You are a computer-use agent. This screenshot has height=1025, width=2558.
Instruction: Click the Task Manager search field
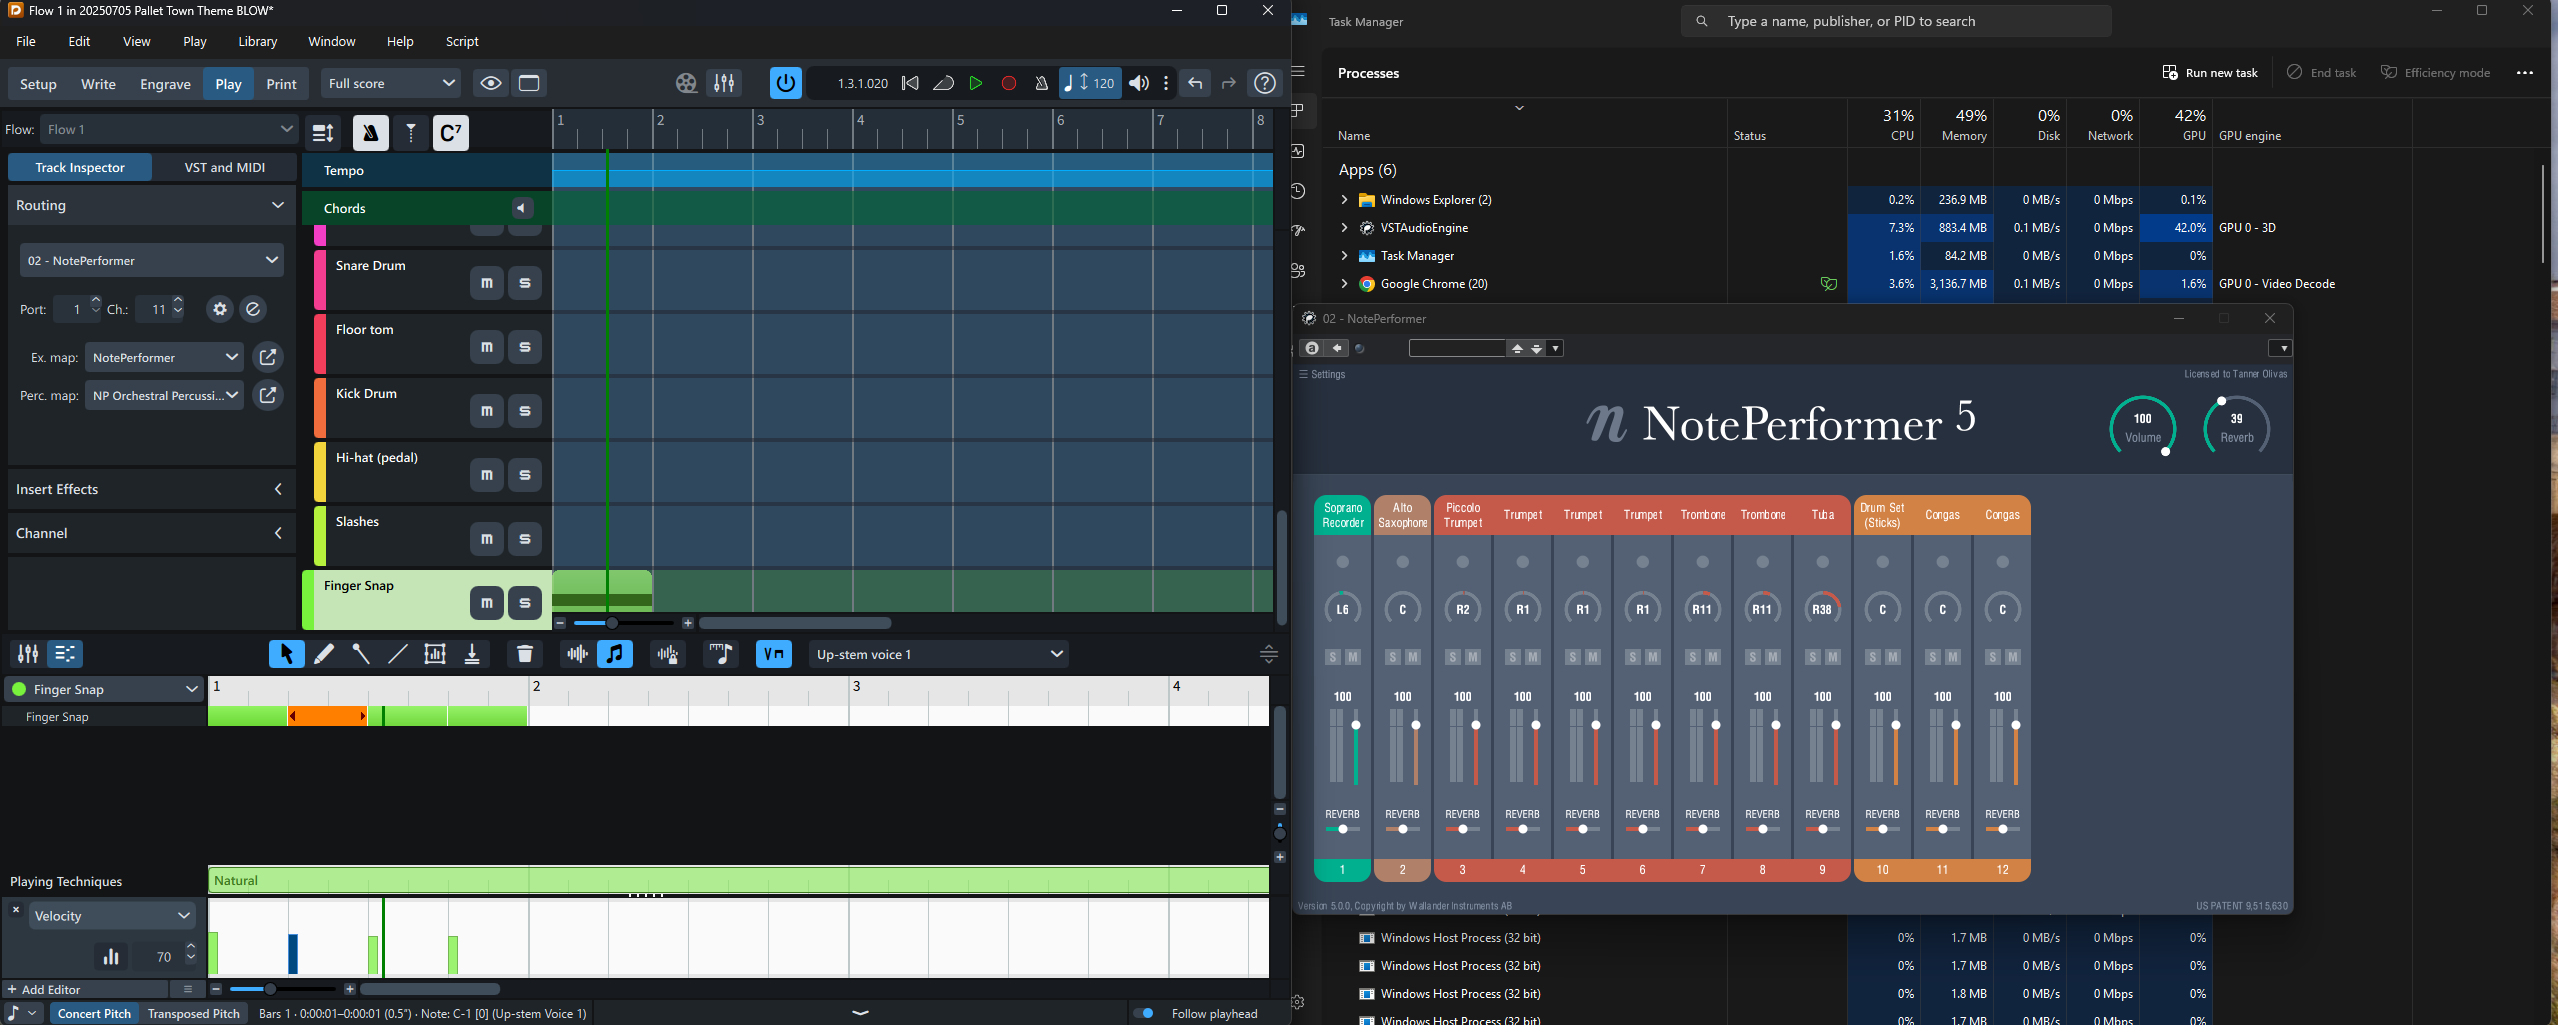pos(1896,21)
